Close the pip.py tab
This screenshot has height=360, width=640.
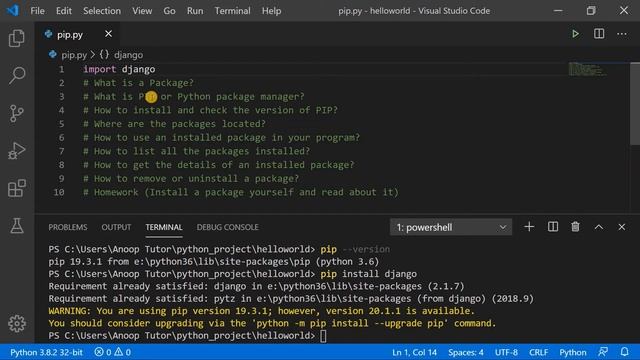click(x=108, y=34)
